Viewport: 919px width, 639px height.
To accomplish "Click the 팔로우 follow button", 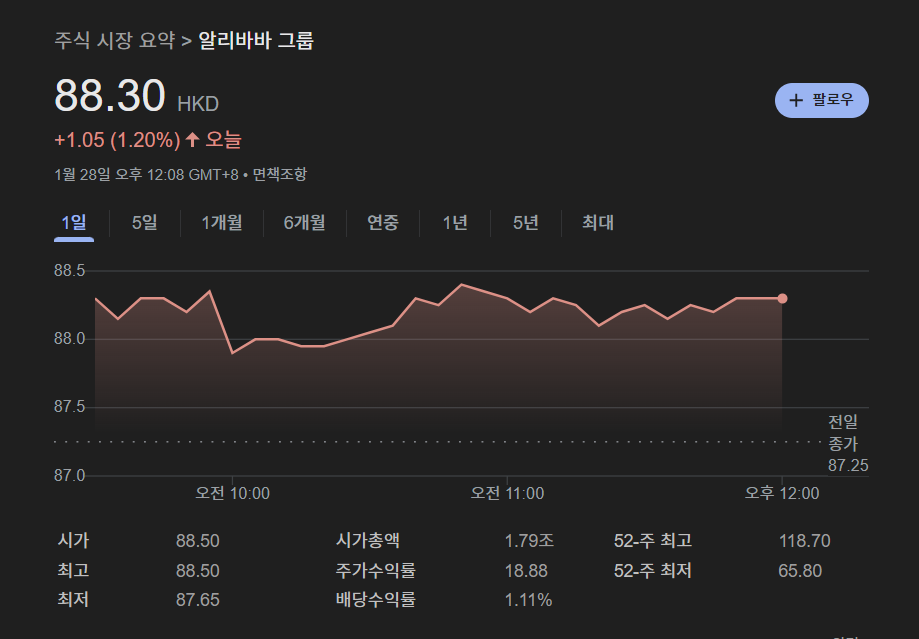I will 822,100.
